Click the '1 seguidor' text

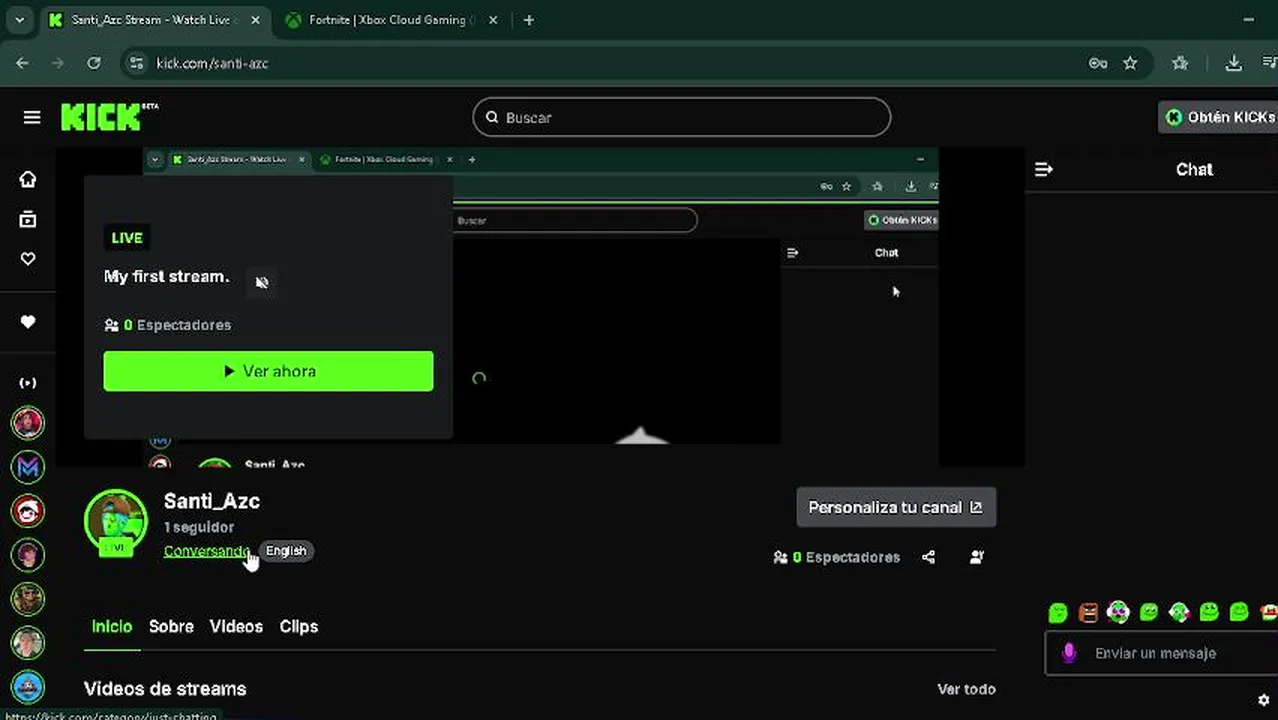click(x=199, y=527)
